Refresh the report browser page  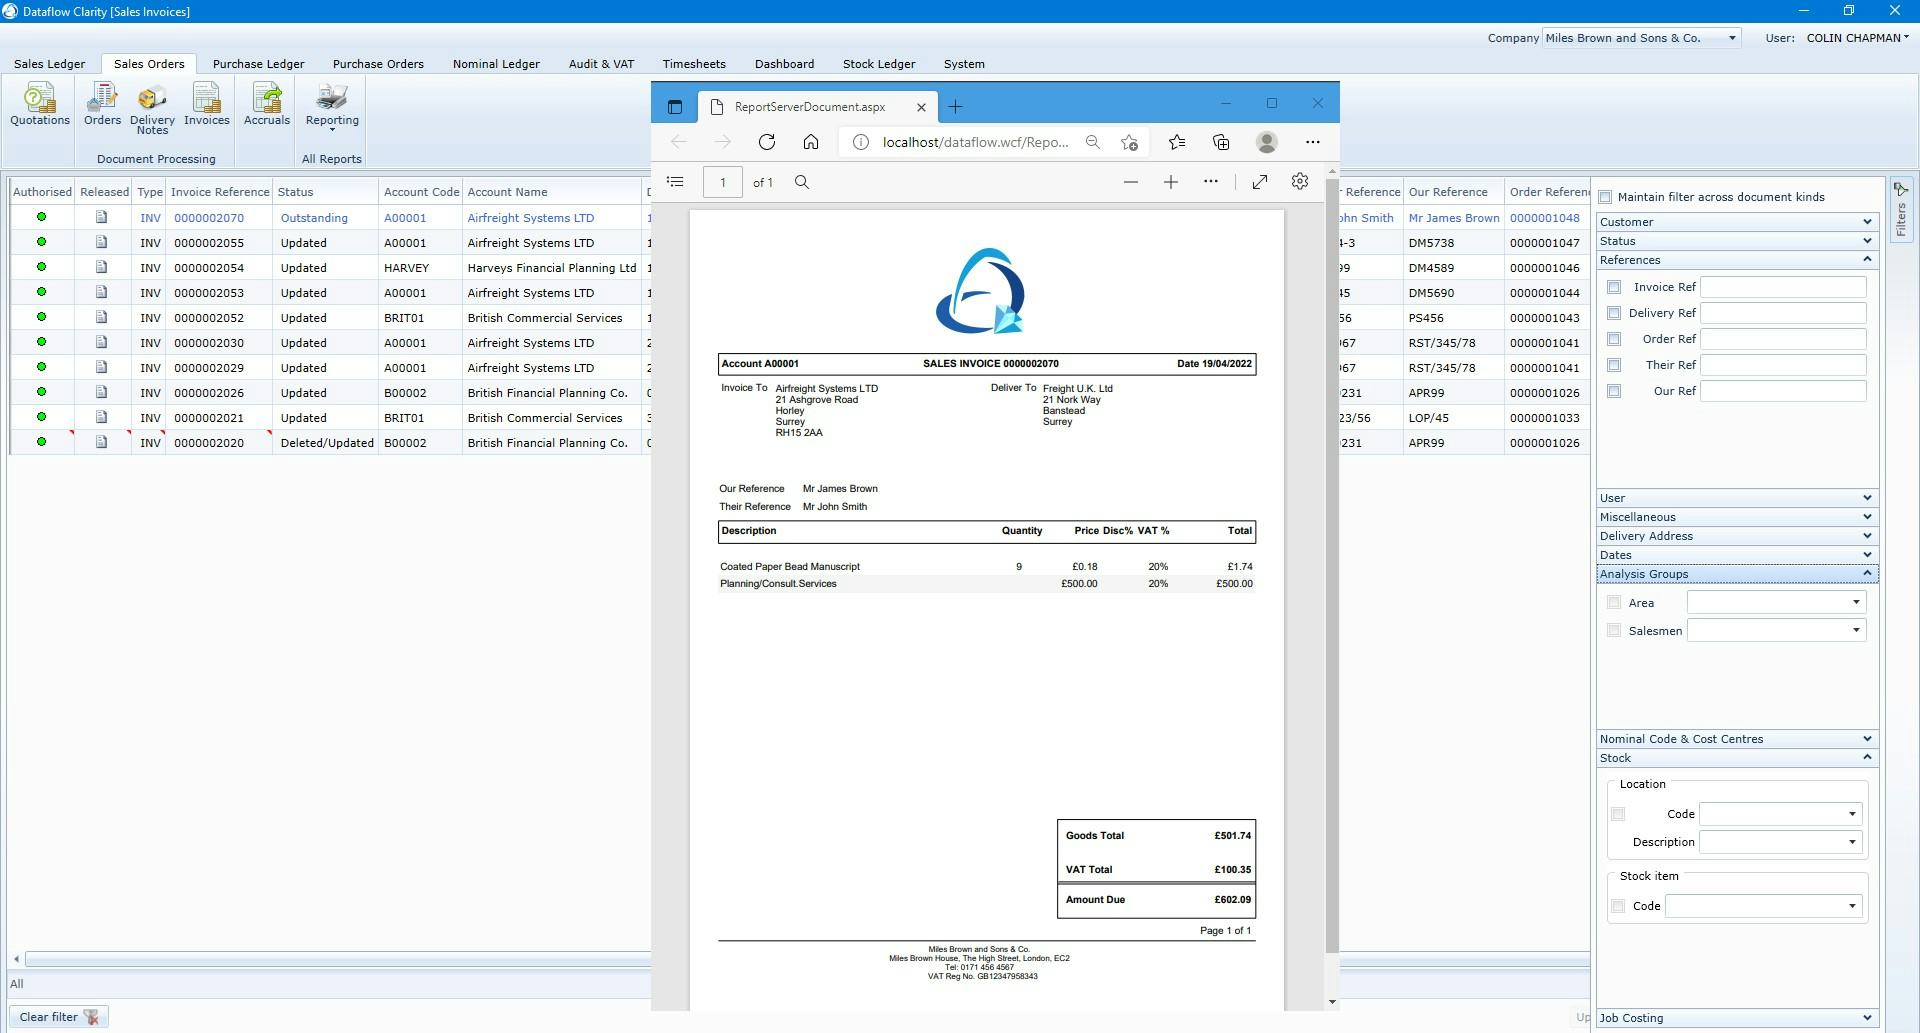click(767, 142)
